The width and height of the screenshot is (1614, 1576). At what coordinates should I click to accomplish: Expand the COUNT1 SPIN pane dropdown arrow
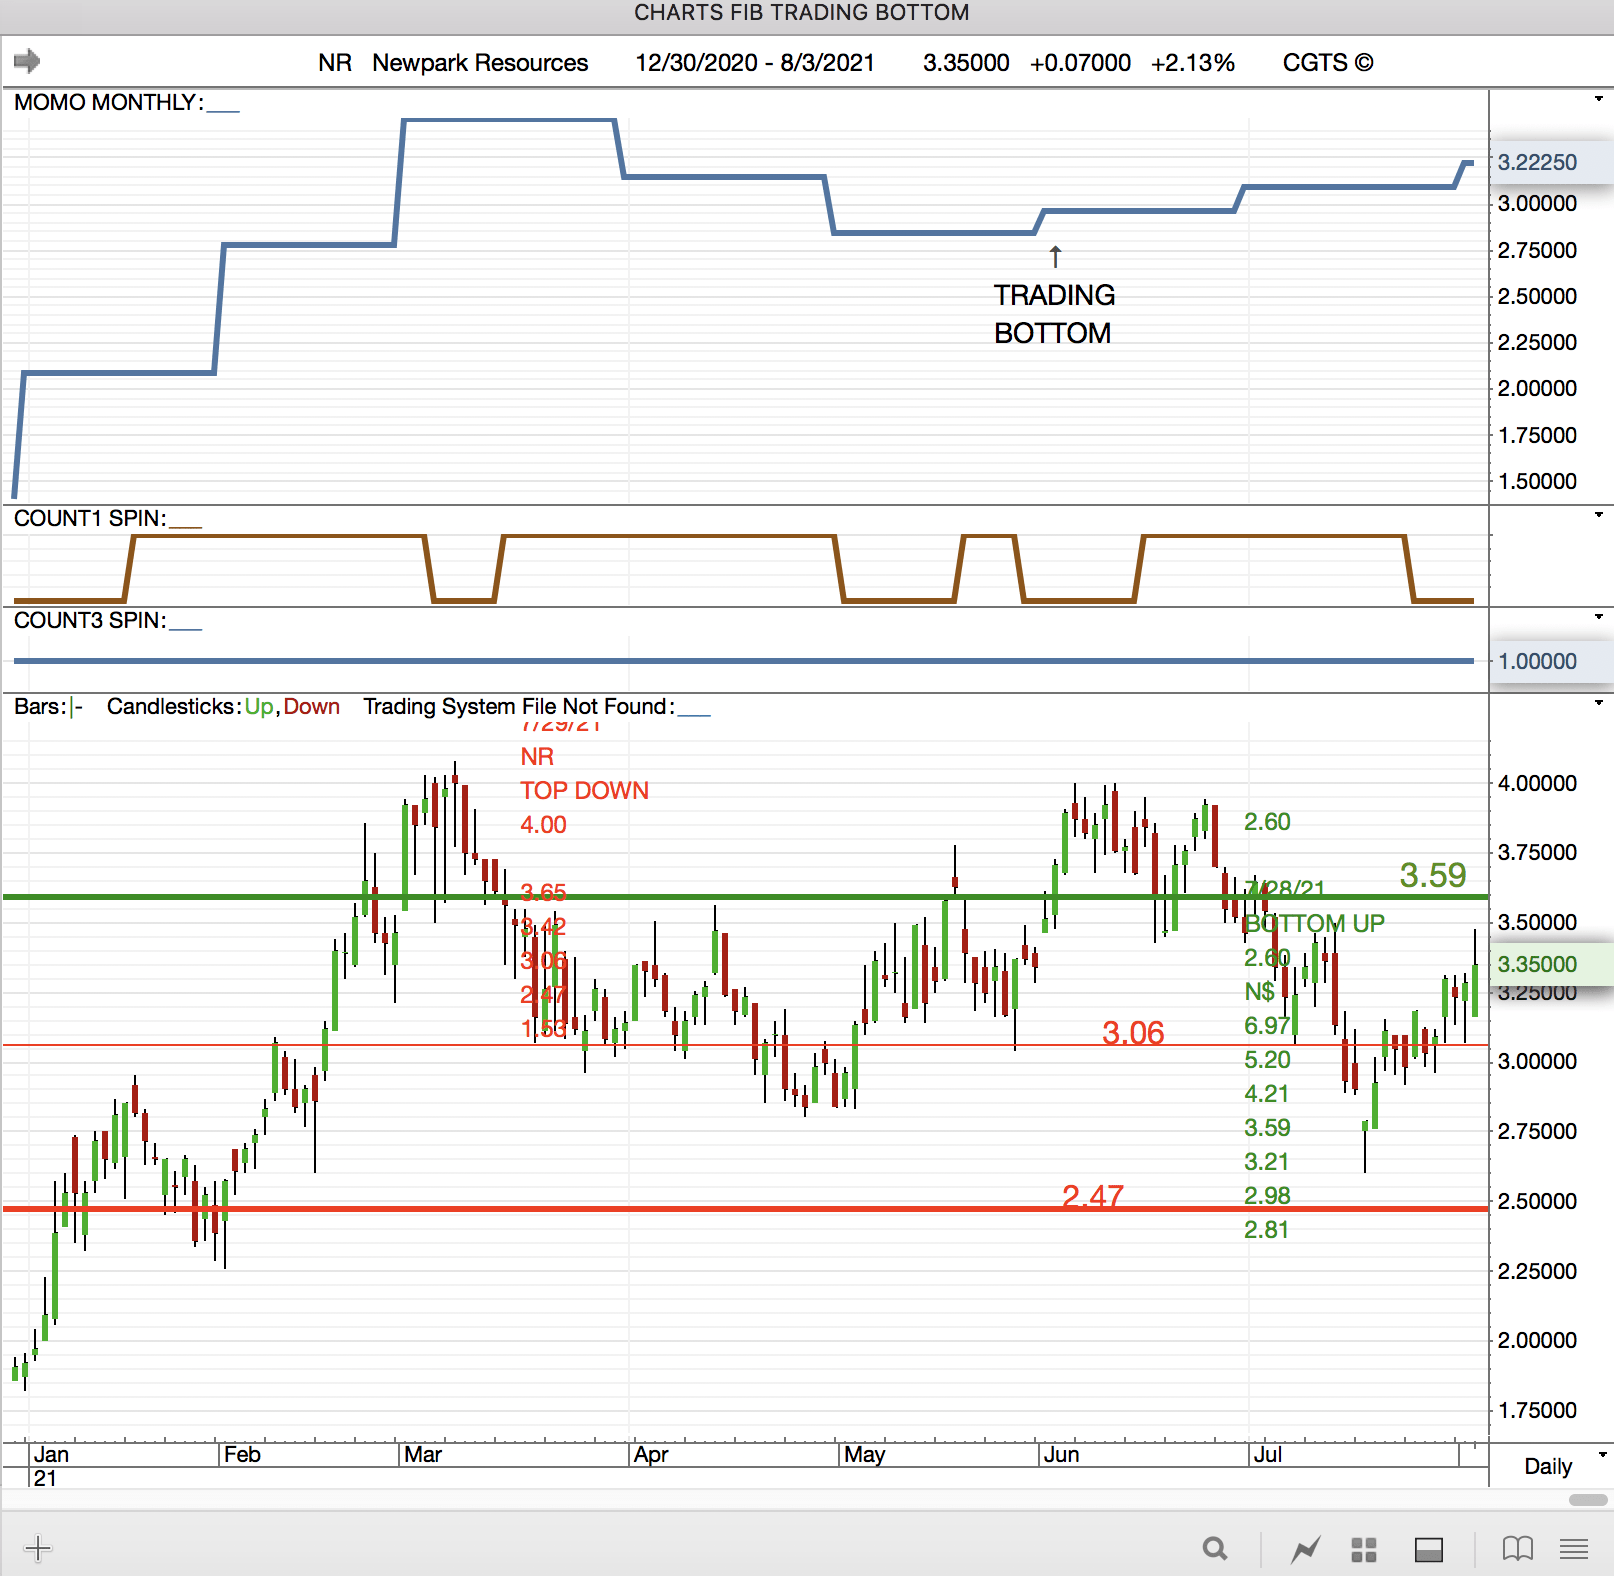pos(1599,514)
